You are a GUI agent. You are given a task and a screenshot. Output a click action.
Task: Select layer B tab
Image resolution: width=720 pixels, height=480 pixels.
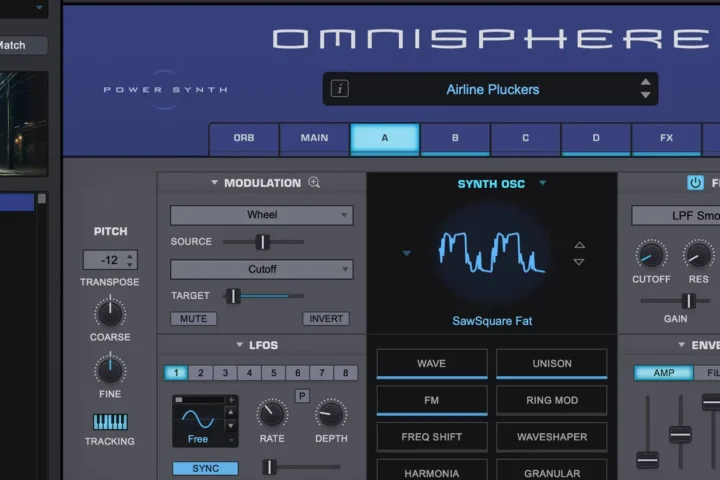click(455, 138)
